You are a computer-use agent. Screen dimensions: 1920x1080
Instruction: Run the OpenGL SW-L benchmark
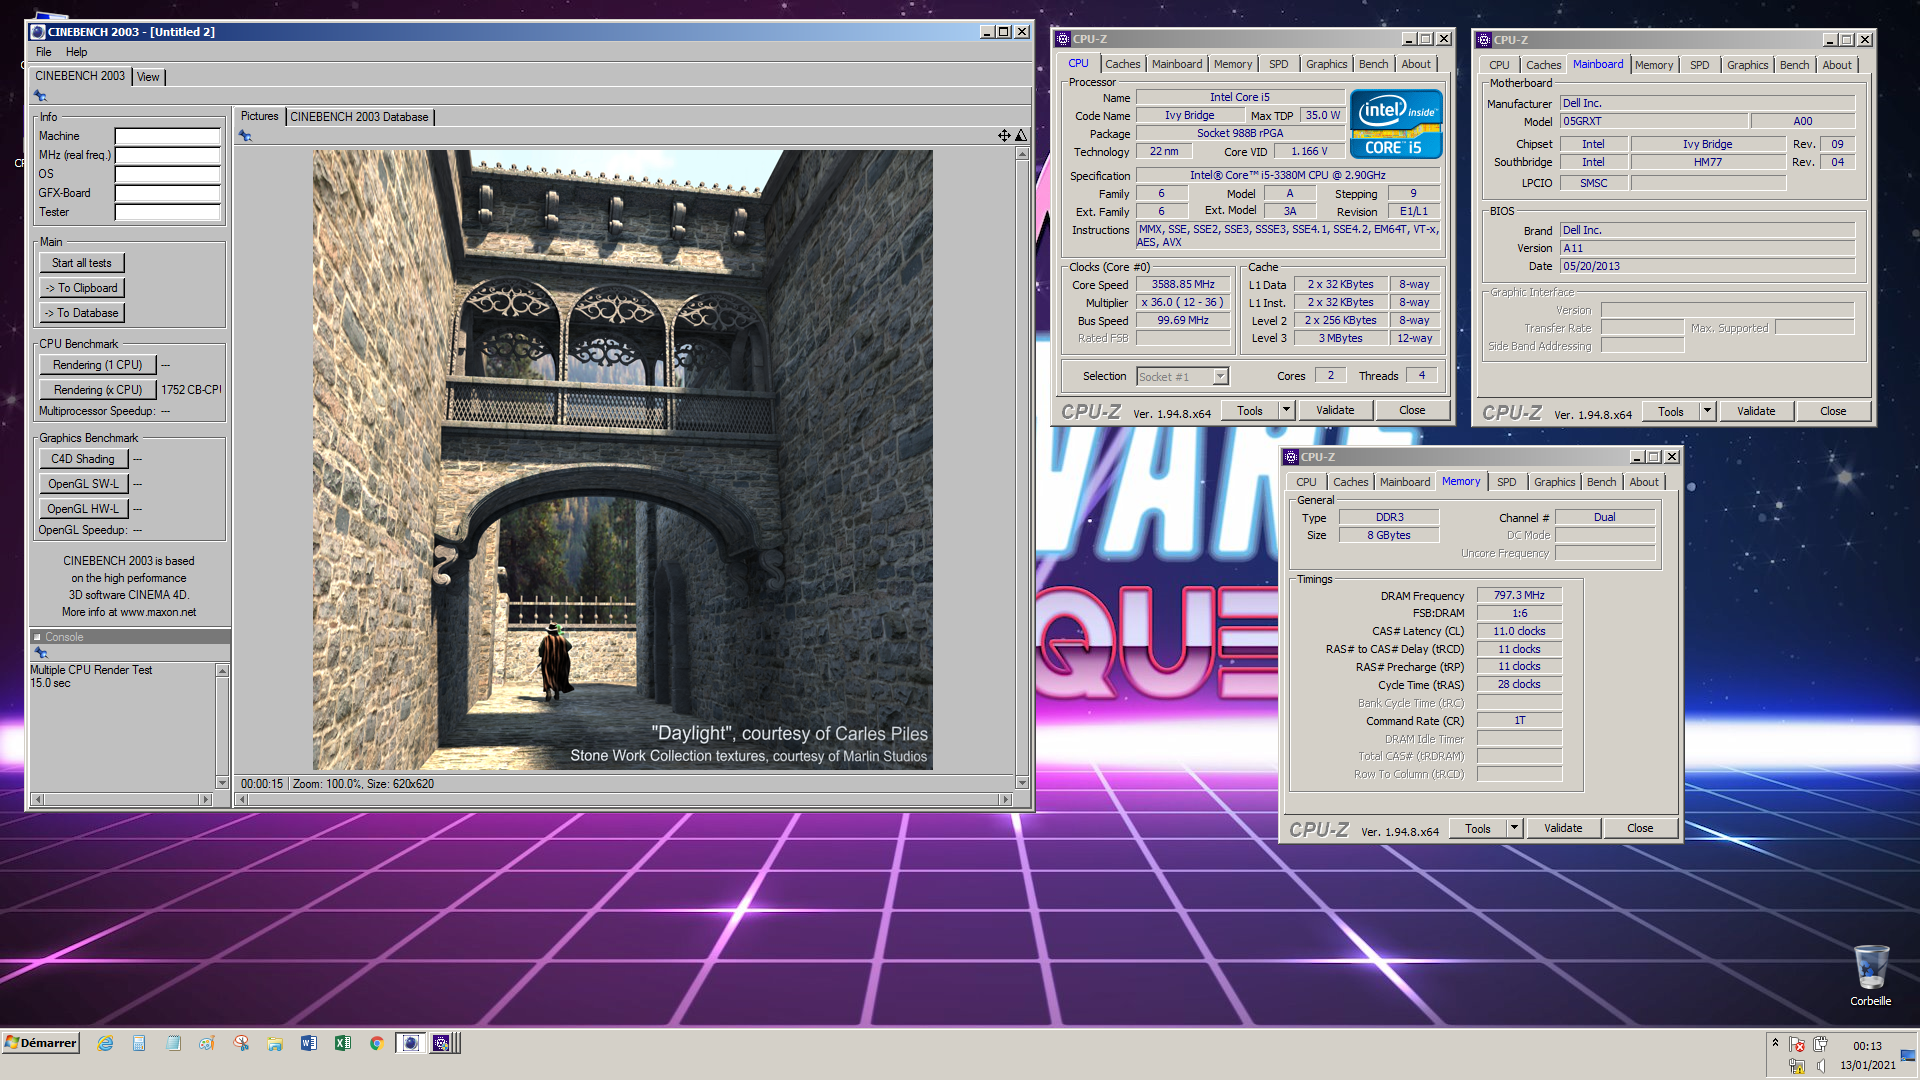[x=83, y=484]
